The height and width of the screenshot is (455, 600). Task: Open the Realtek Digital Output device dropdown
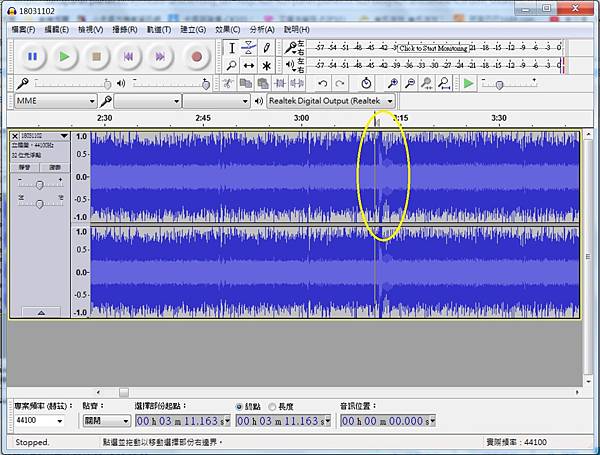click(390, 101)
